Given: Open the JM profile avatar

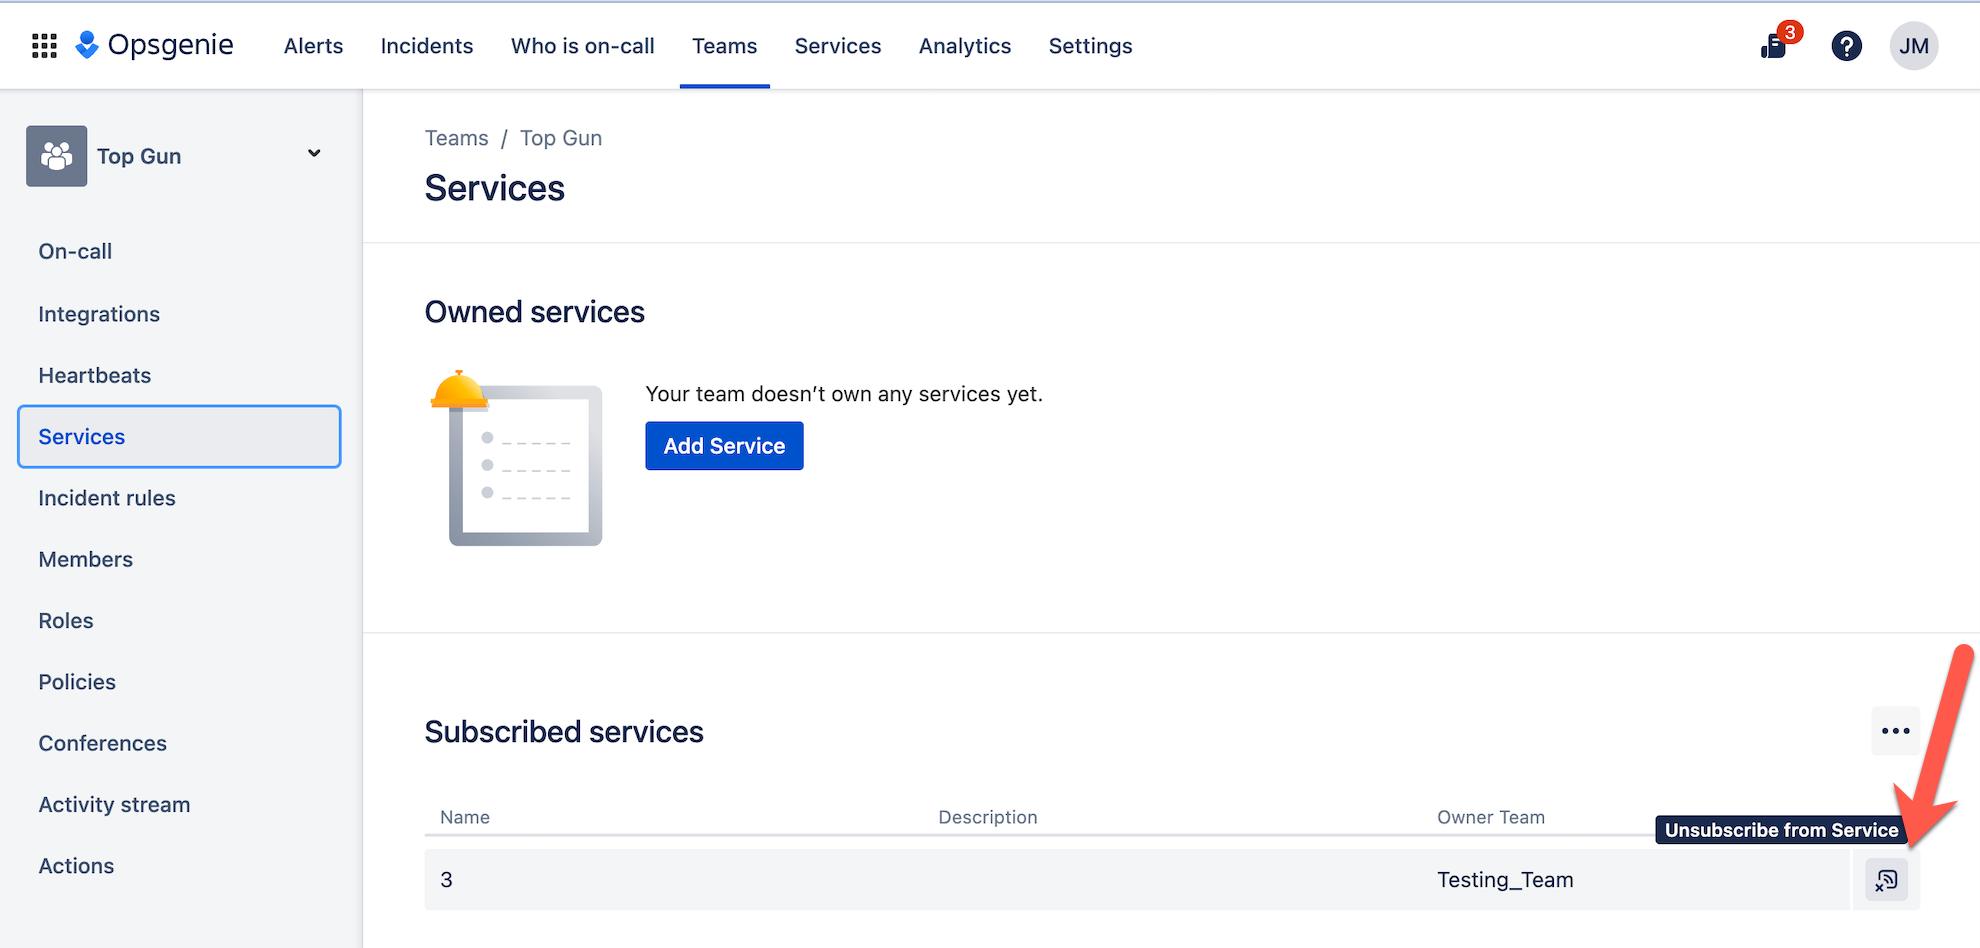Looking at the screenshot, I should point(1914,46).
